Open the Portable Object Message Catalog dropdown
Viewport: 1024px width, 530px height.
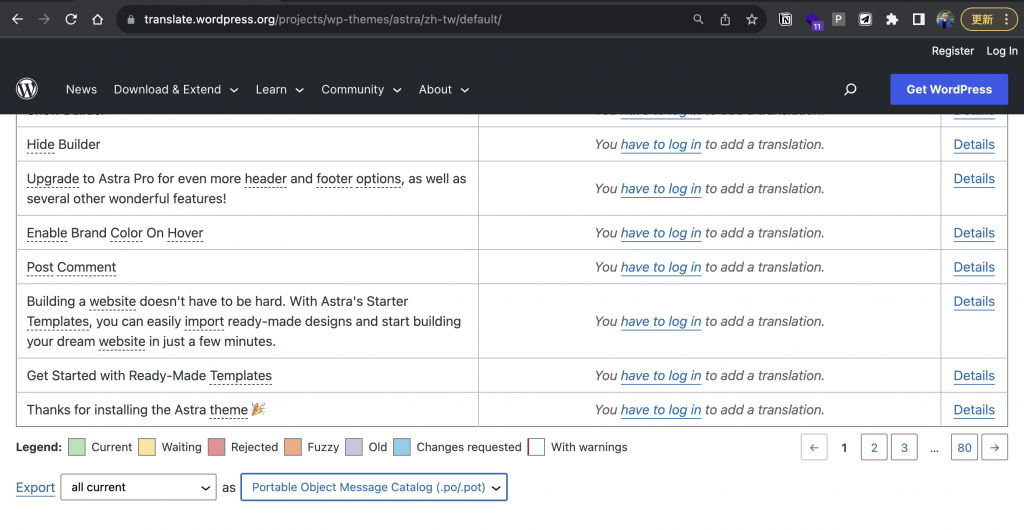(x=374, y=487)
